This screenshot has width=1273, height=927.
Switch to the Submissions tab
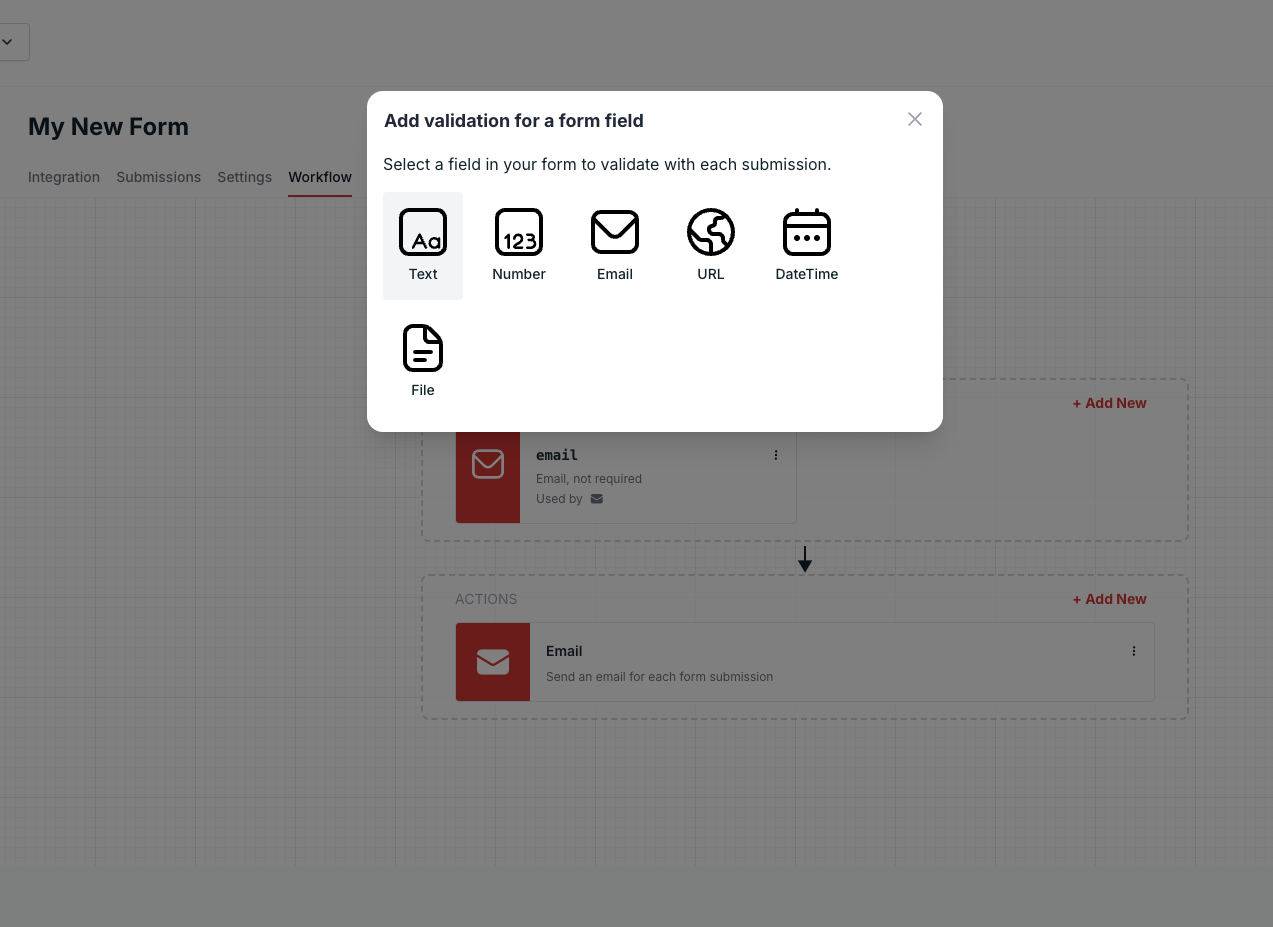(x=158, y=177)
